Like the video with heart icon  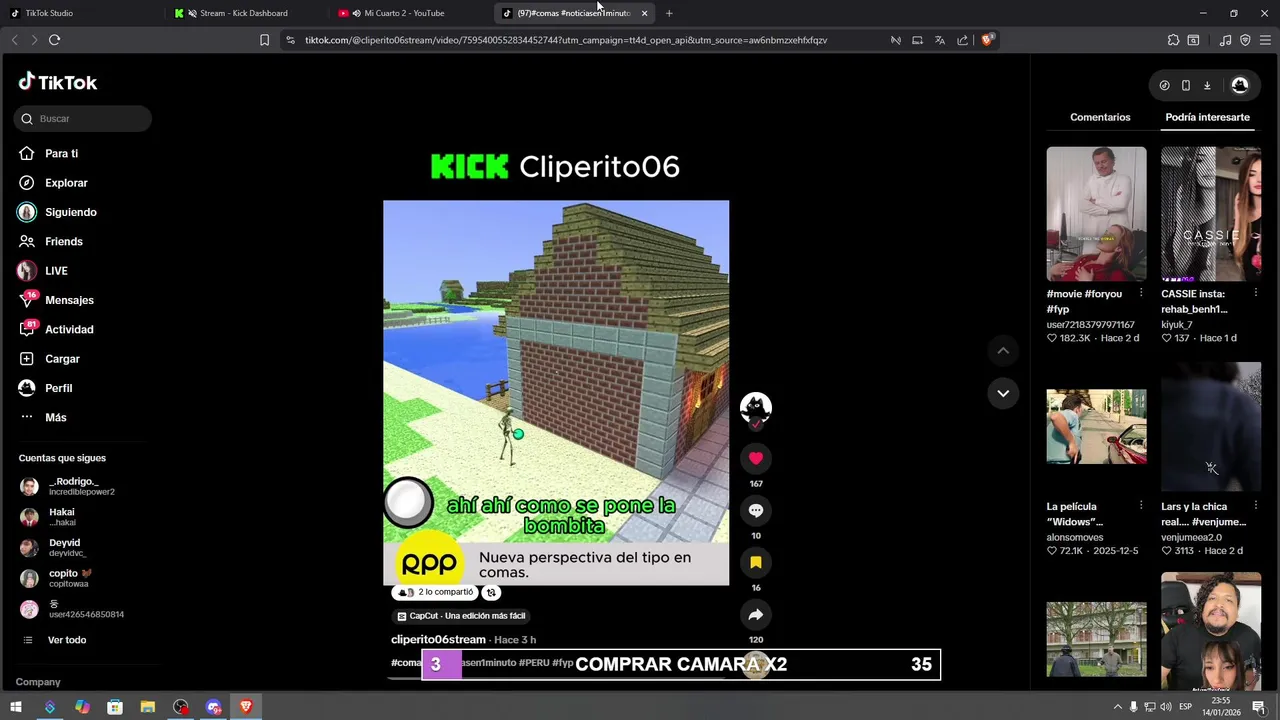756,458
